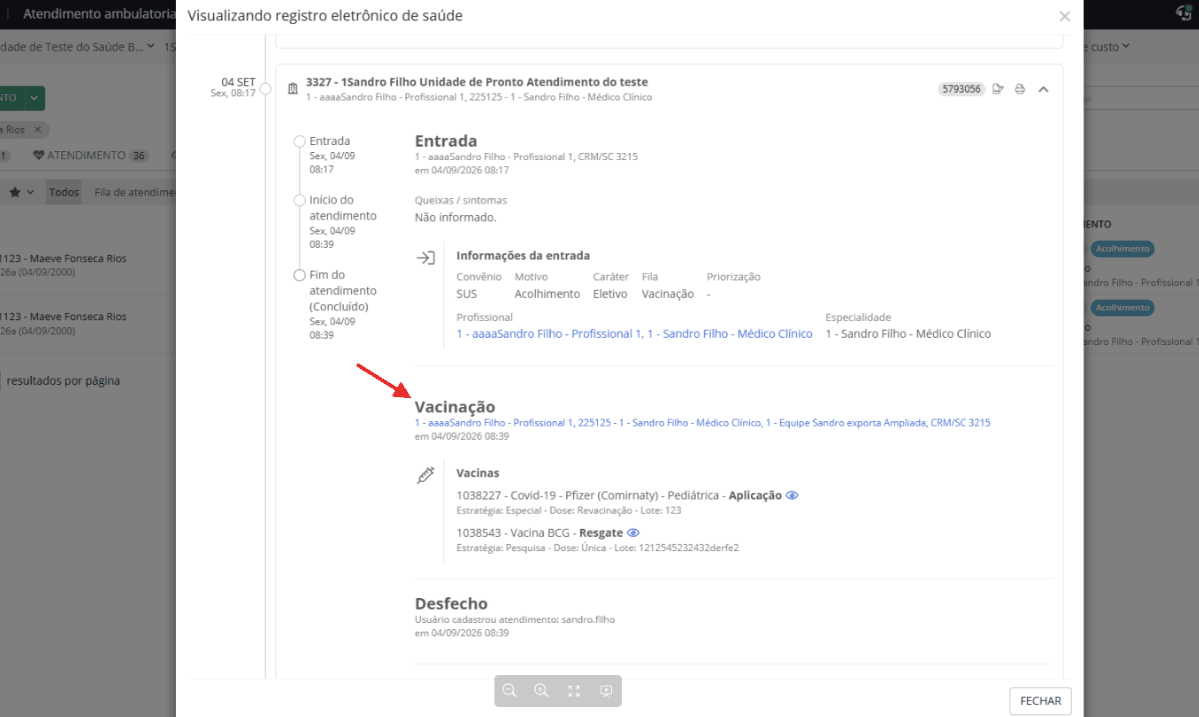This screenshot has height=717, width=1199.
Task: Select the Início do atendimento timeline marker
Action: pyautogui.click(x=300, y=200)
